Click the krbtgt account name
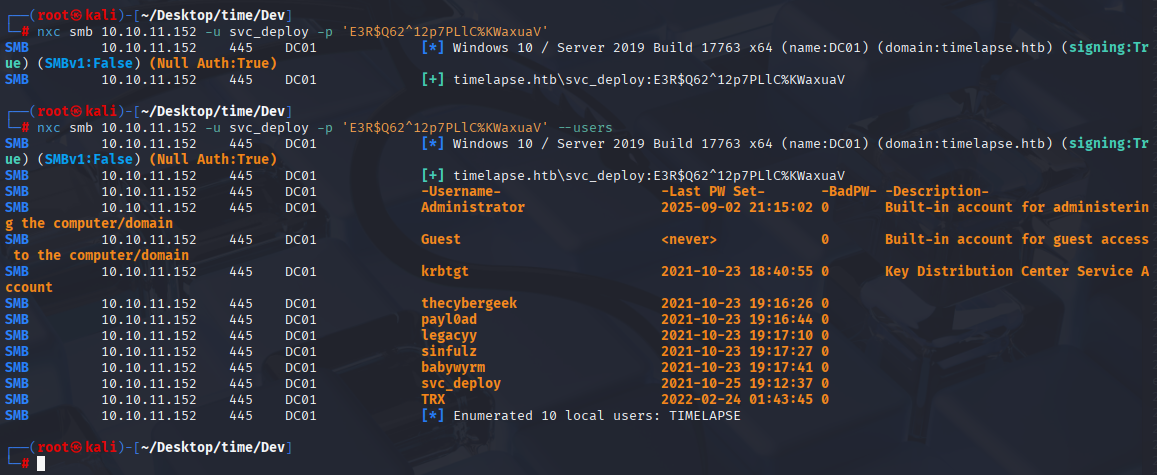The width and height of the screenshot is (1157, 475). pos(445,271)
